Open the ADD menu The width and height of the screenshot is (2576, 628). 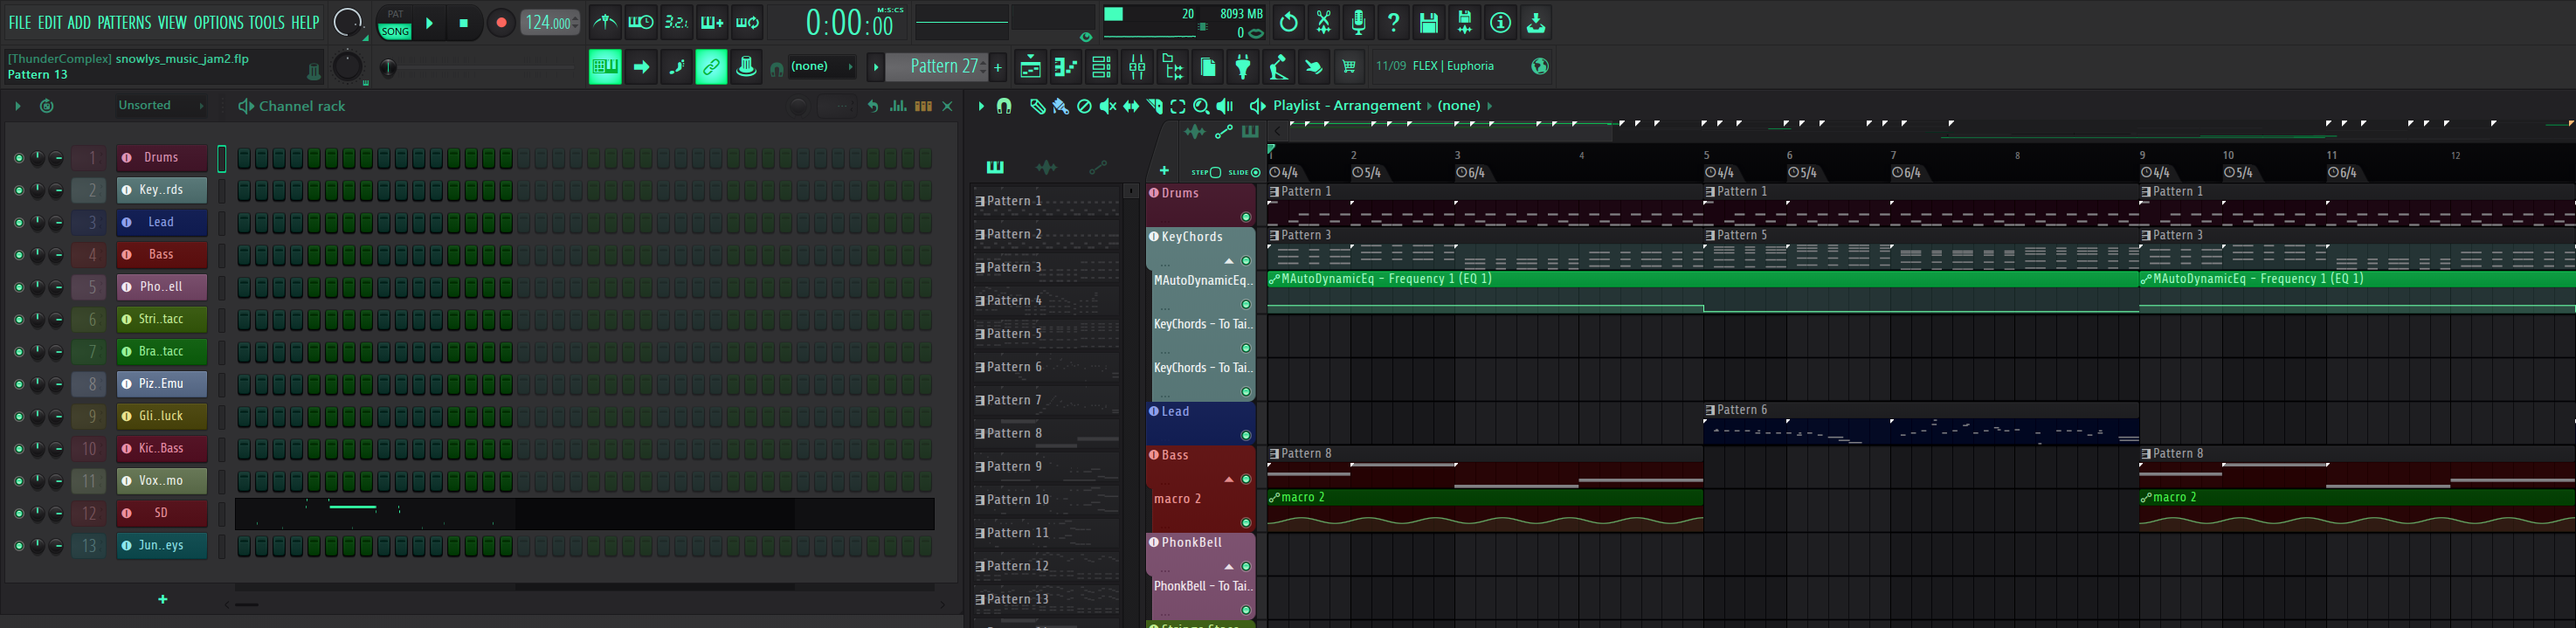pos(80,22)
